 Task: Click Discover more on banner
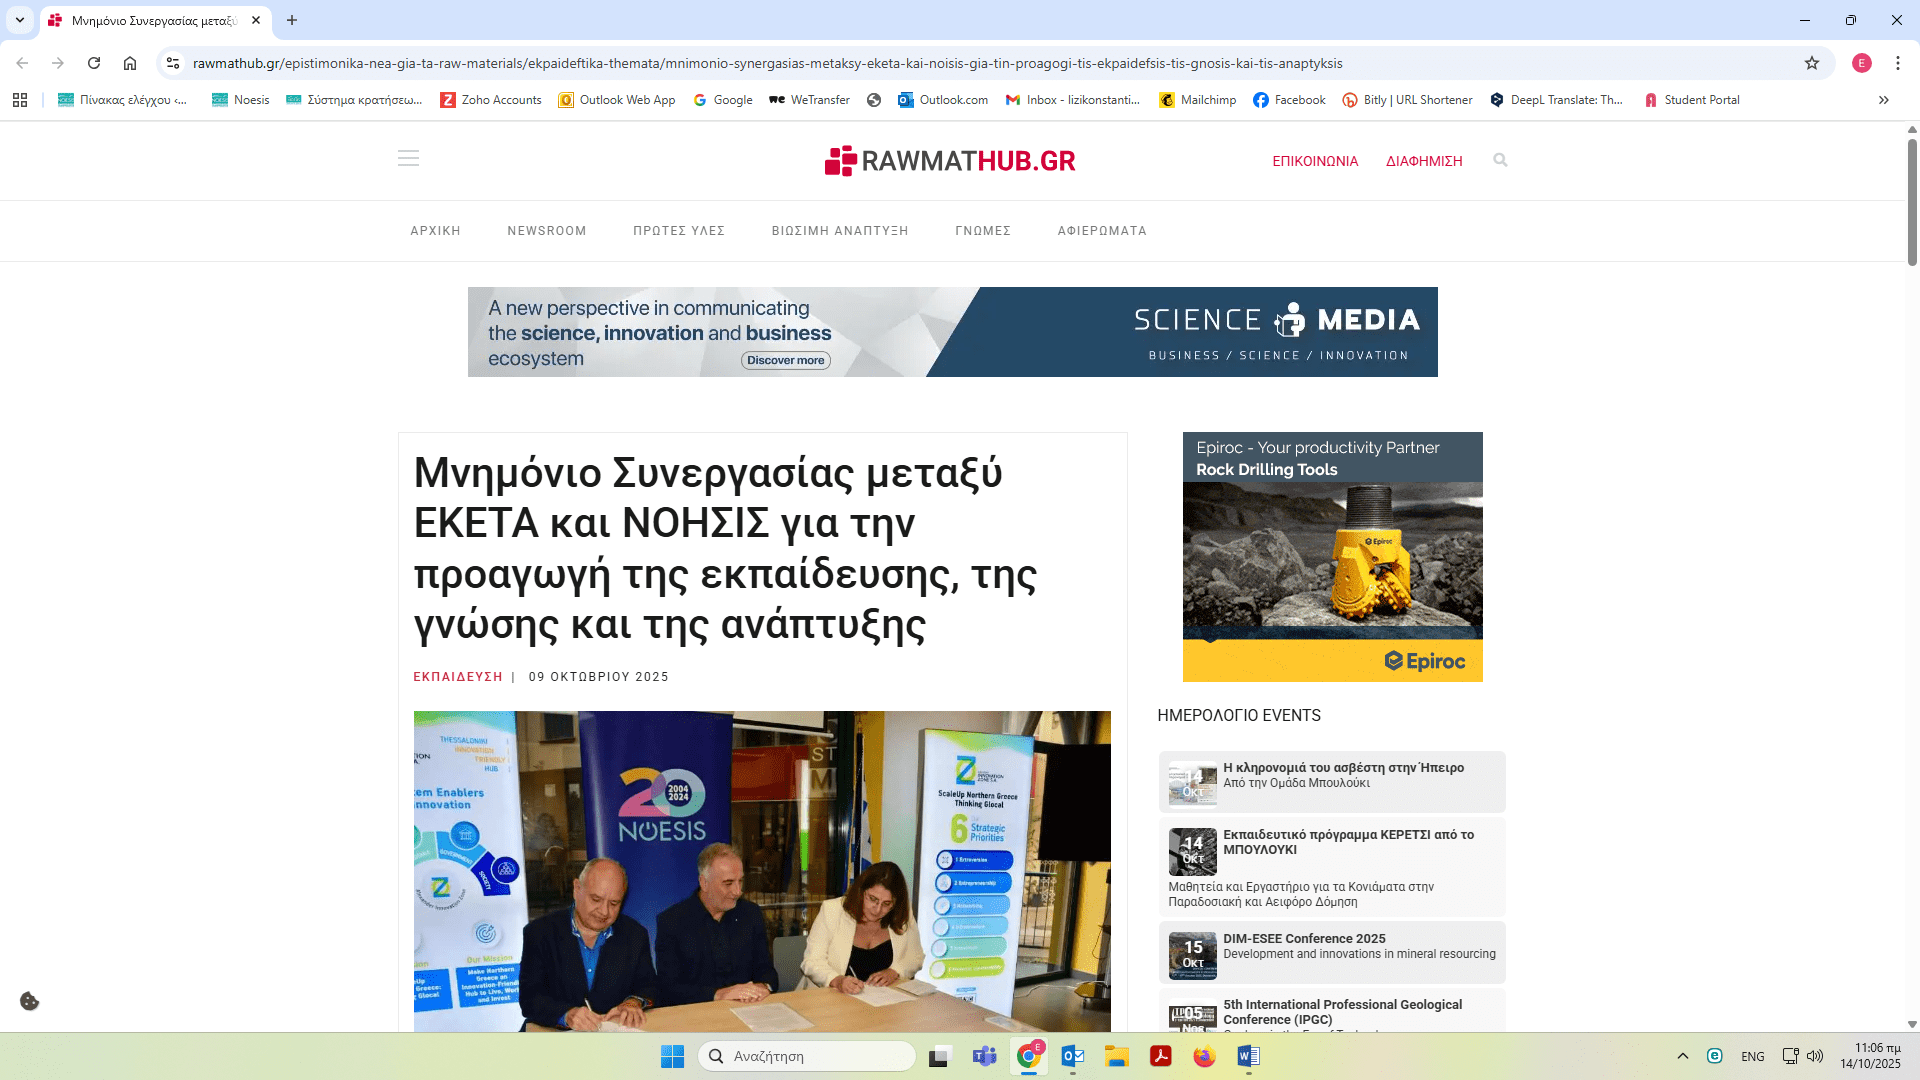coord(786,360)
